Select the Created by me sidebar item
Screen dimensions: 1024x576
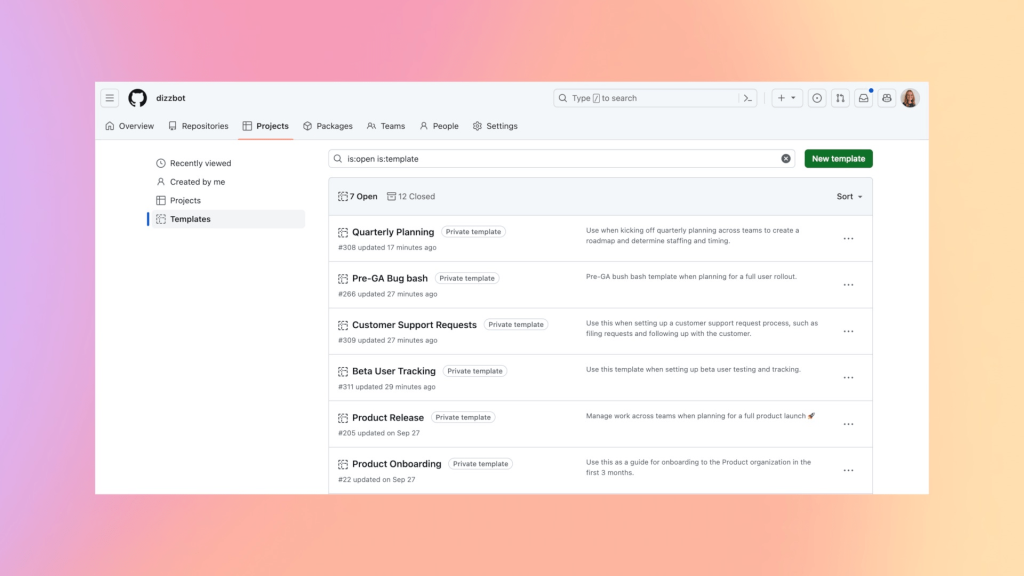tap(195, 182)
